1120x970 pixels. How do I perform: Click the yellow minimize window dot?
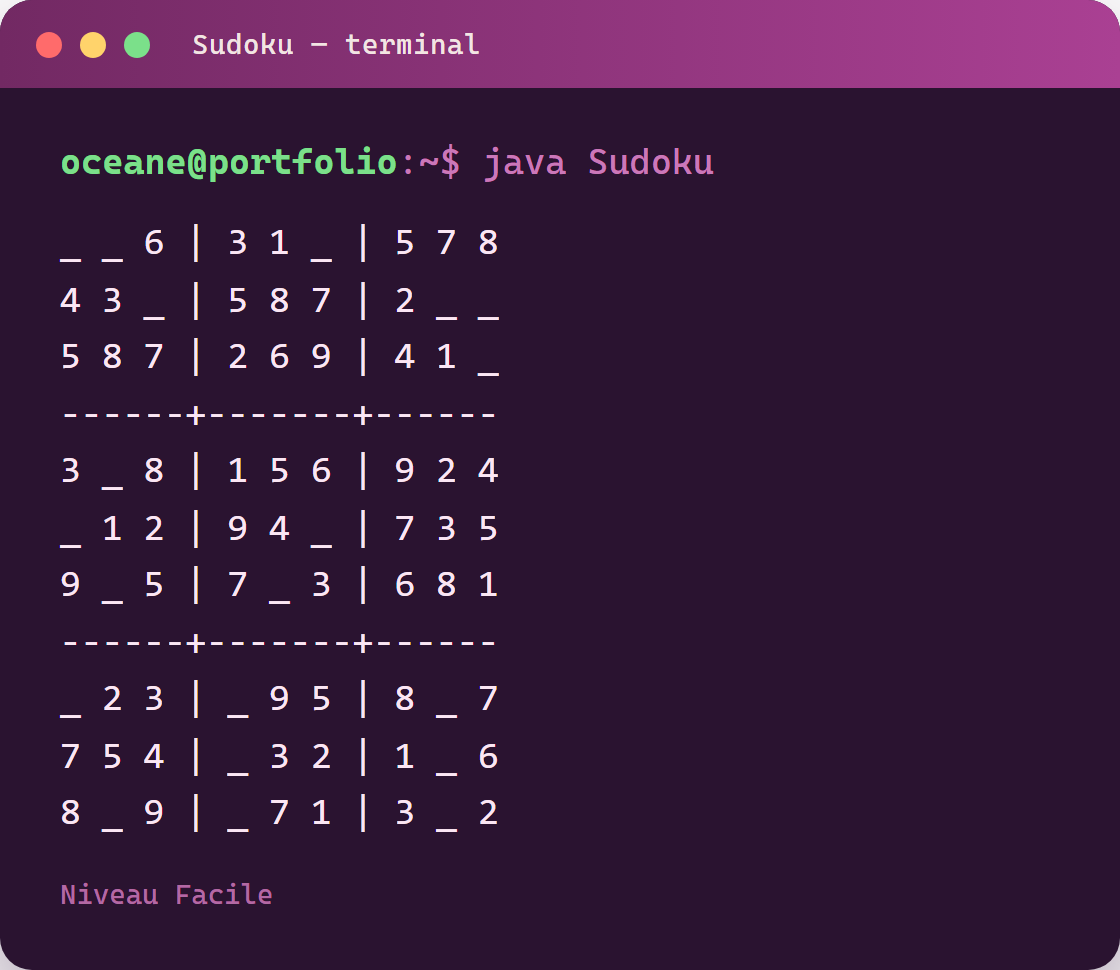point(93,45)
